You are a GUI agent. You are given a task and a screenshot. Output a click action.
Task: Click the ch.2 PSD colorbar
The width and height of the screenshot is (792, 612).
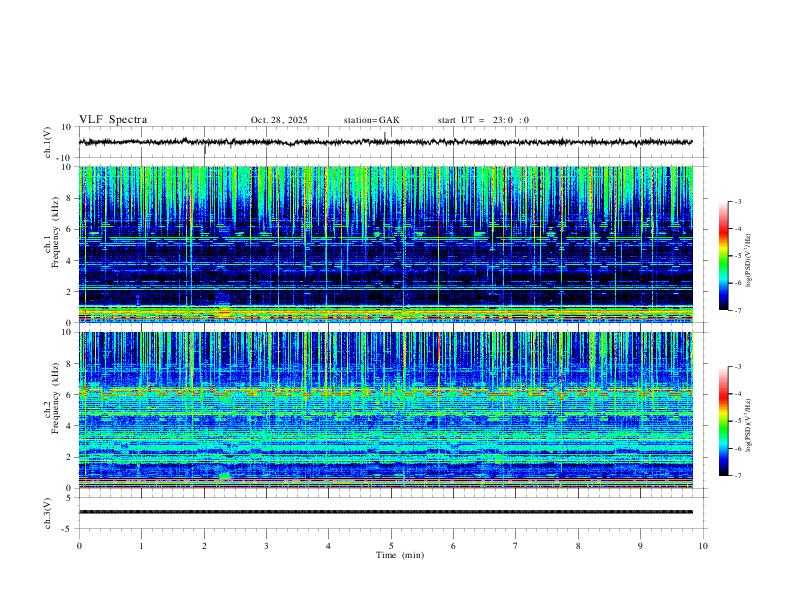[x=724, y=421]
